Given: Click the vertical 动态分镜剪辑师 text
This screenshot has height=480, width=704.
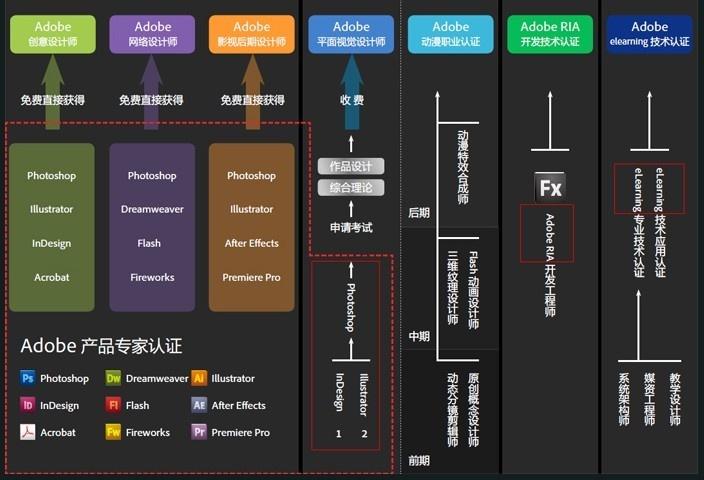Looking at the screenshot, I should (453, 410).
